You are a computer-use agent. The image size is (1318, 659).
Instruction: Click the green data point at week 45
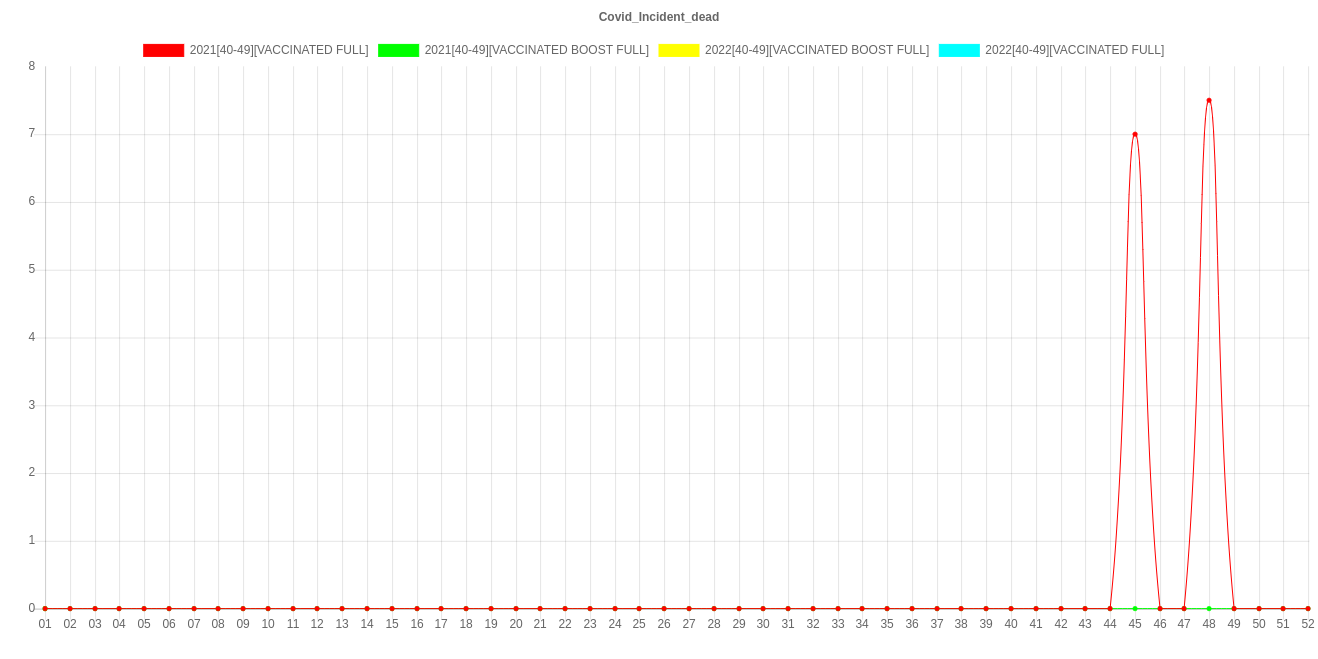[x=1135, y=608]
